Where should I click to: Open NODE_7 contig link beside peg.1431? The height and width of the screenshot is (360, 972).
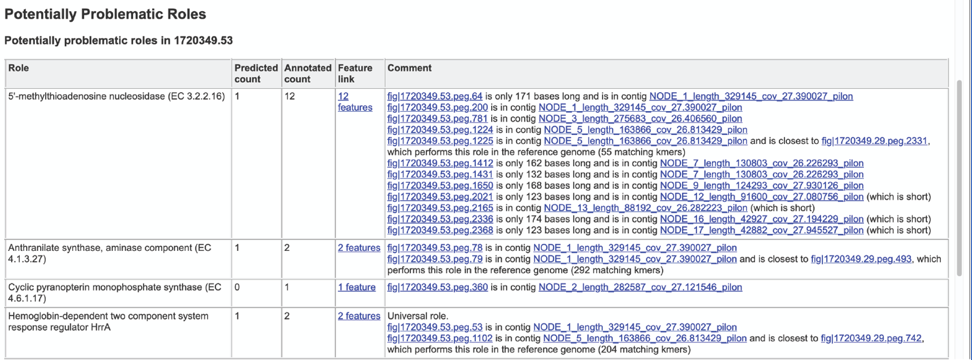coord(762,175)
